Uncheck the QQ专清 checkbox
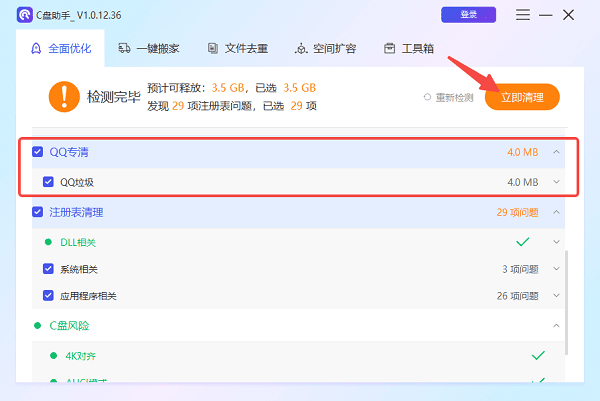 (38, 152)
